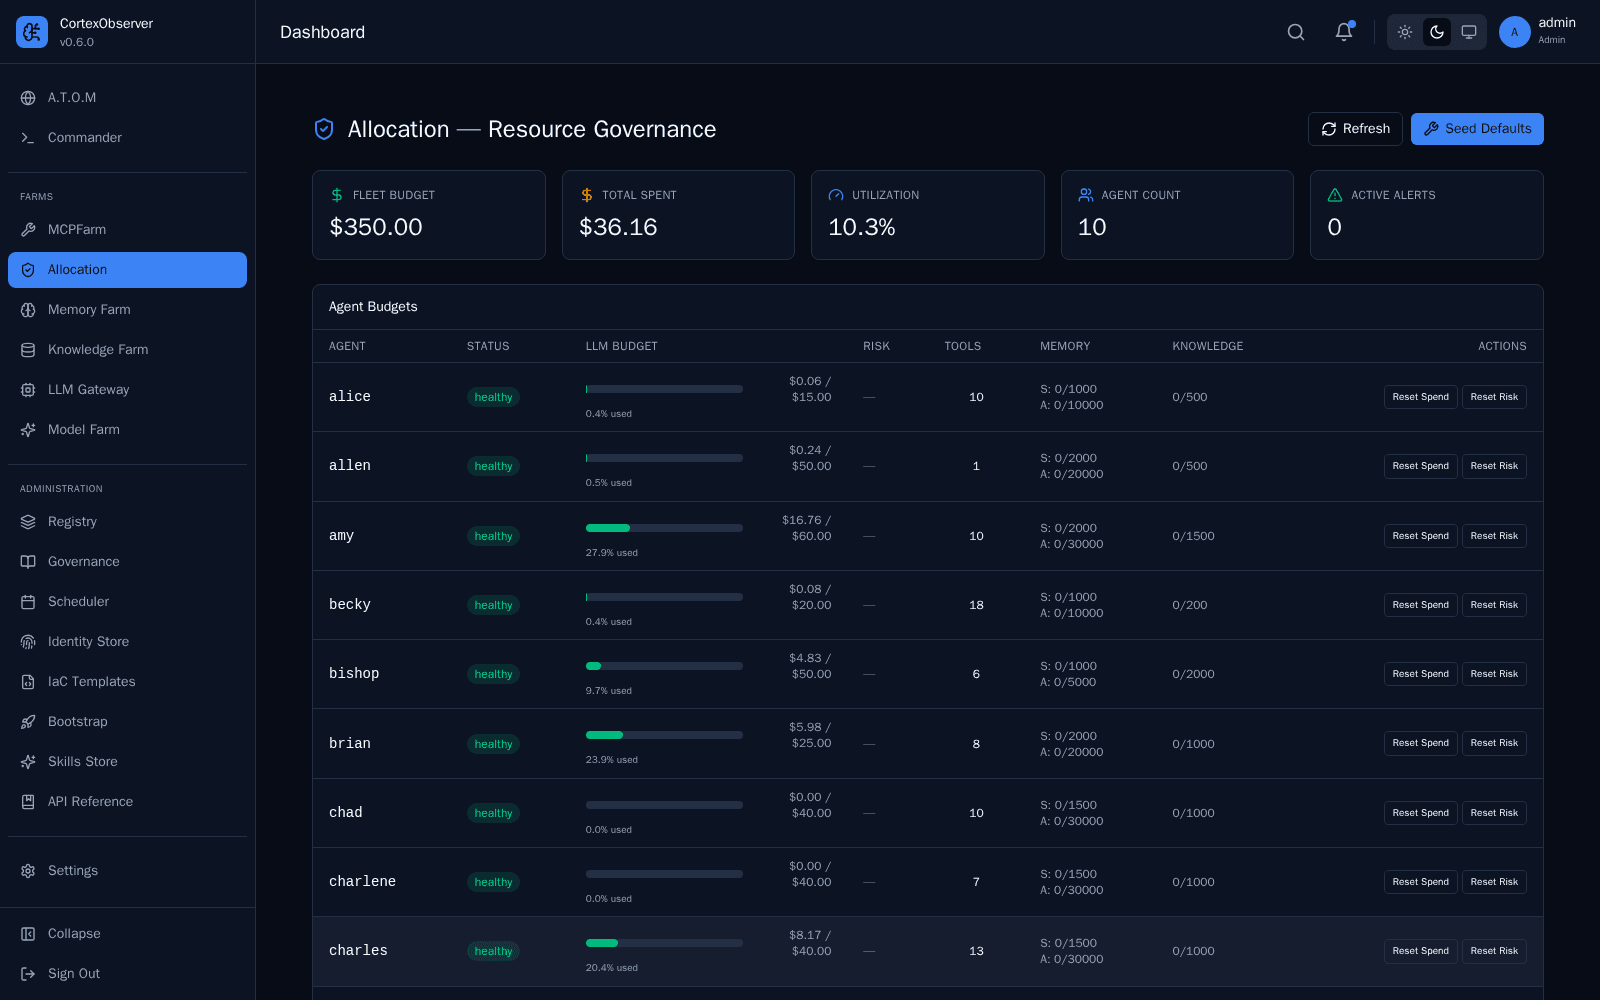Viewport: 1600px width, 1000px height.
Task: Reset Risk for agent amy
Action: coord(1494,536)
